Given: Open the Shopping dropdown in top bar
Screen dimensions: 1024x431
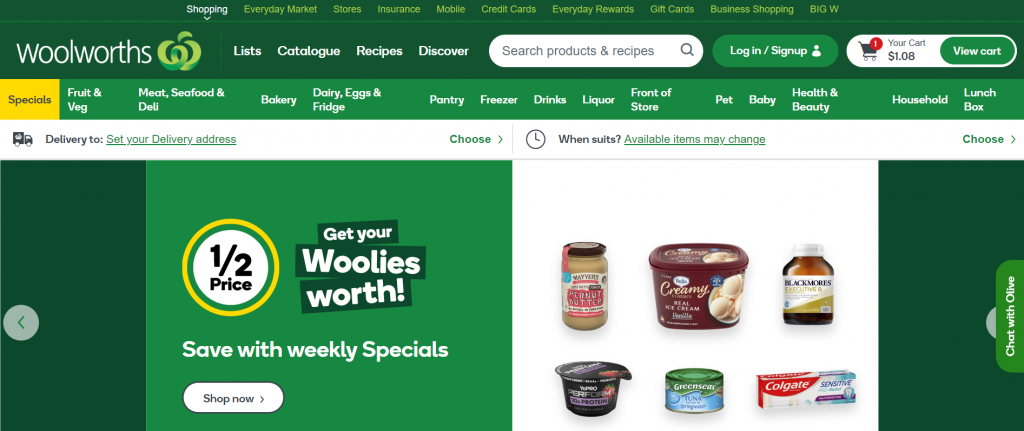Looking at the screenshot, I should tap(207, 10).
